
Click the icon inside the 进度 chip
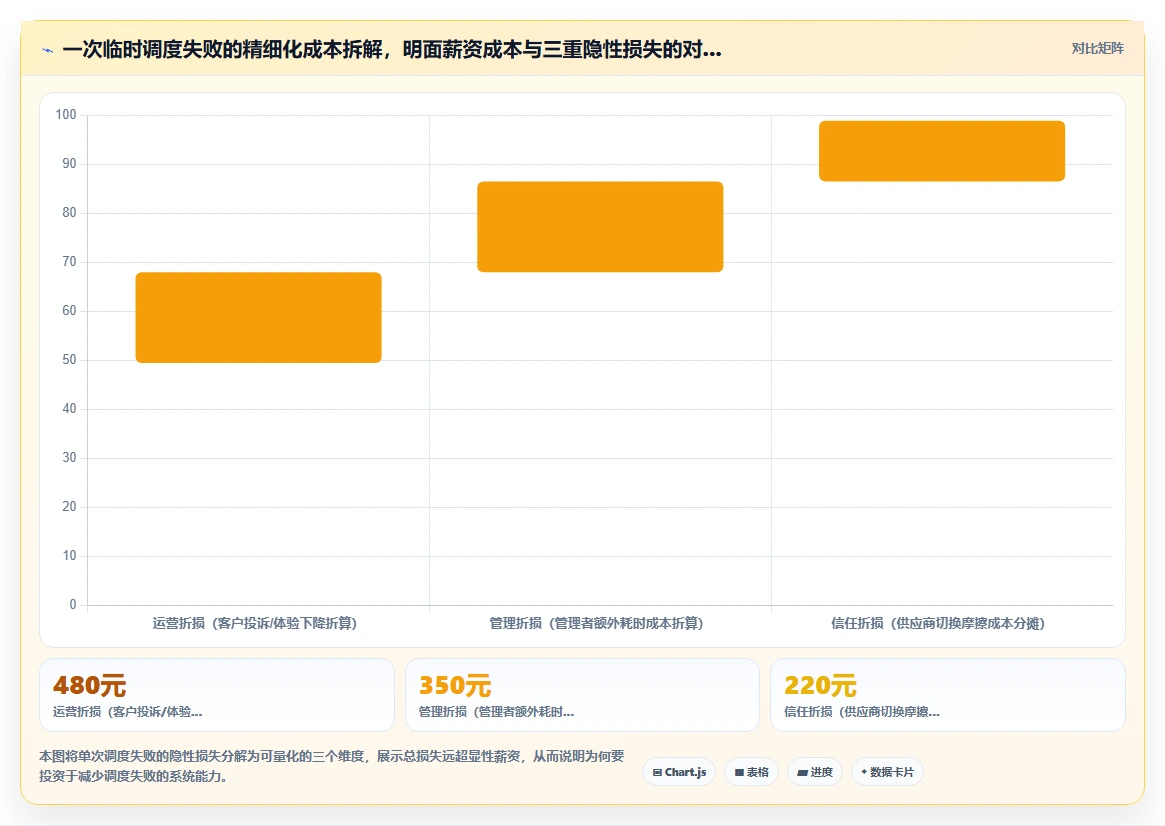tap(802, 773)
